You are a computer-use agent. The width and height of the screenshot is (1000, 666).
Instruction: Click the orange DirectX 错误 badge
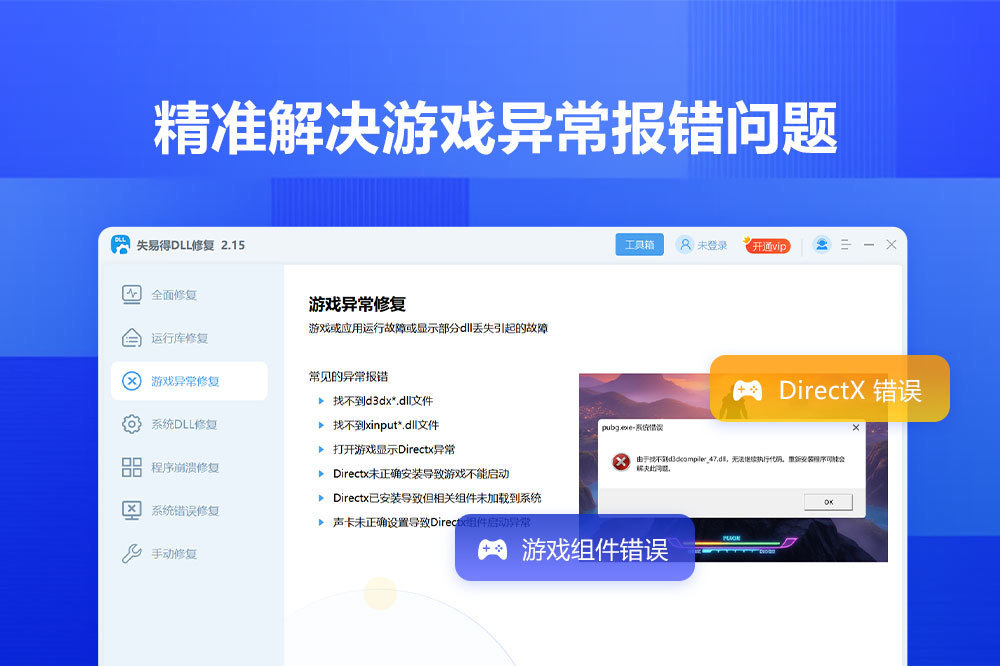click(829, 389)
